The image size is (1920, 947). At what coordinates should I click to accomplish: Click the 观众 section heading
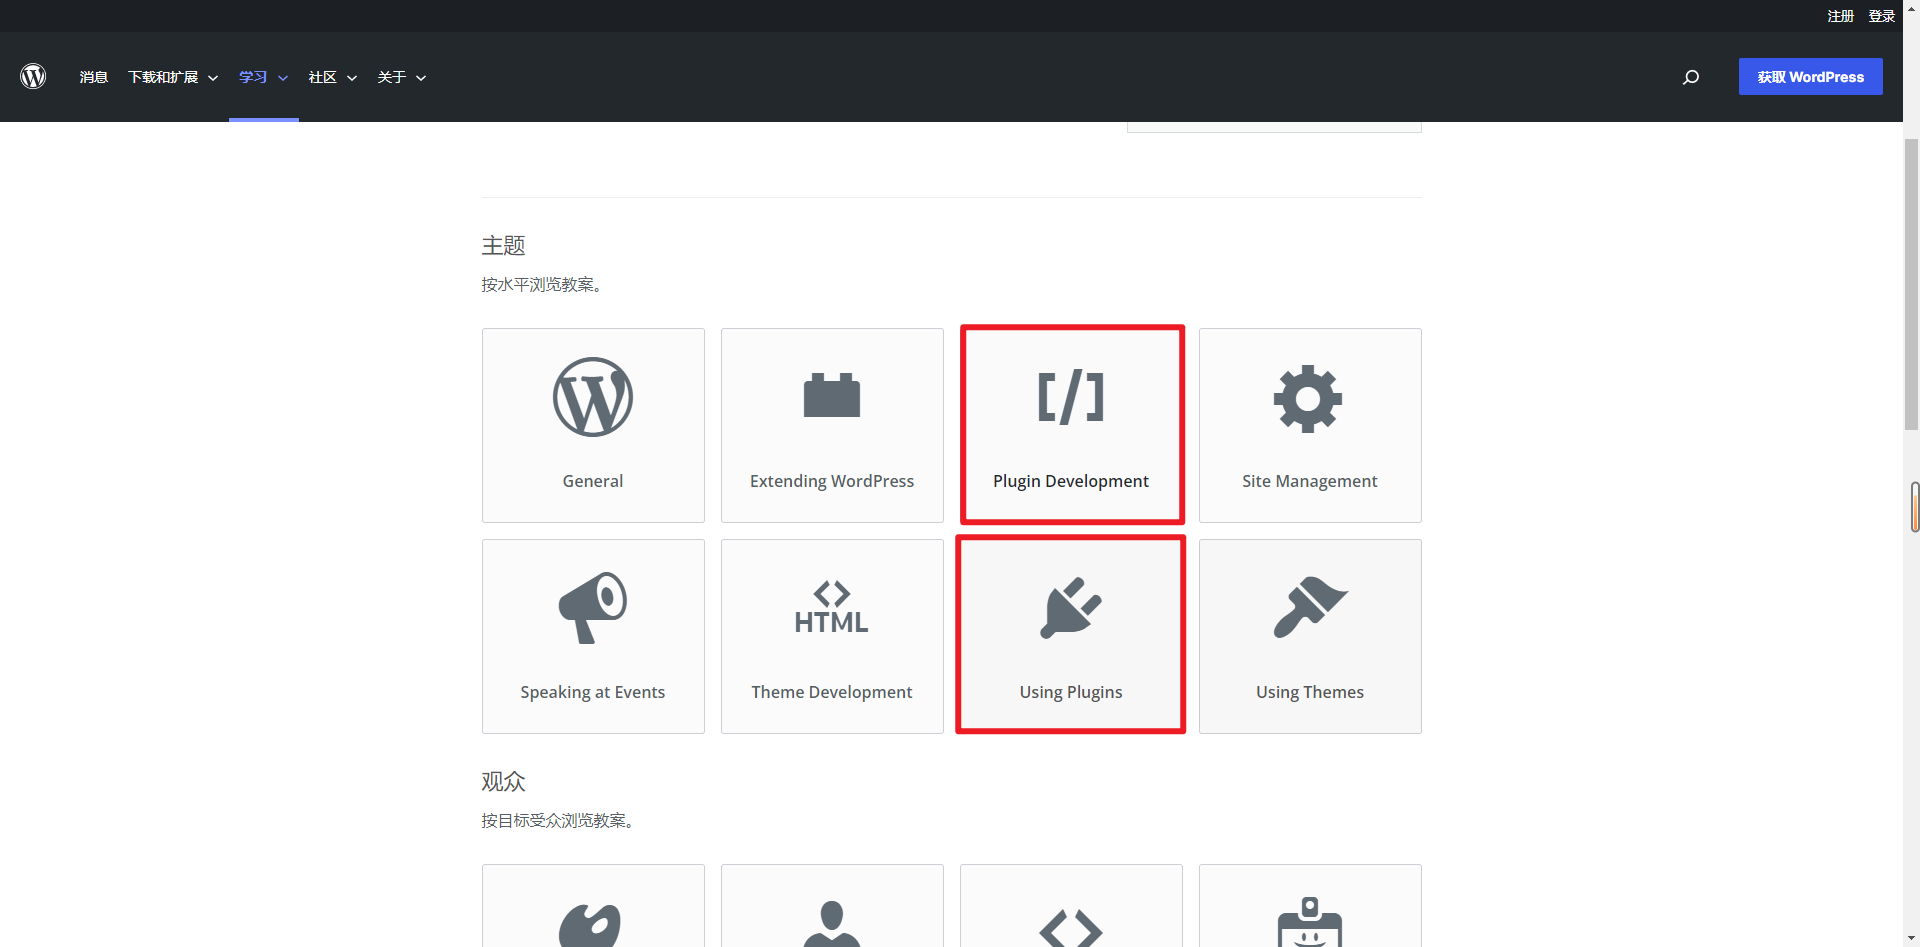click(x=503, y=781)
